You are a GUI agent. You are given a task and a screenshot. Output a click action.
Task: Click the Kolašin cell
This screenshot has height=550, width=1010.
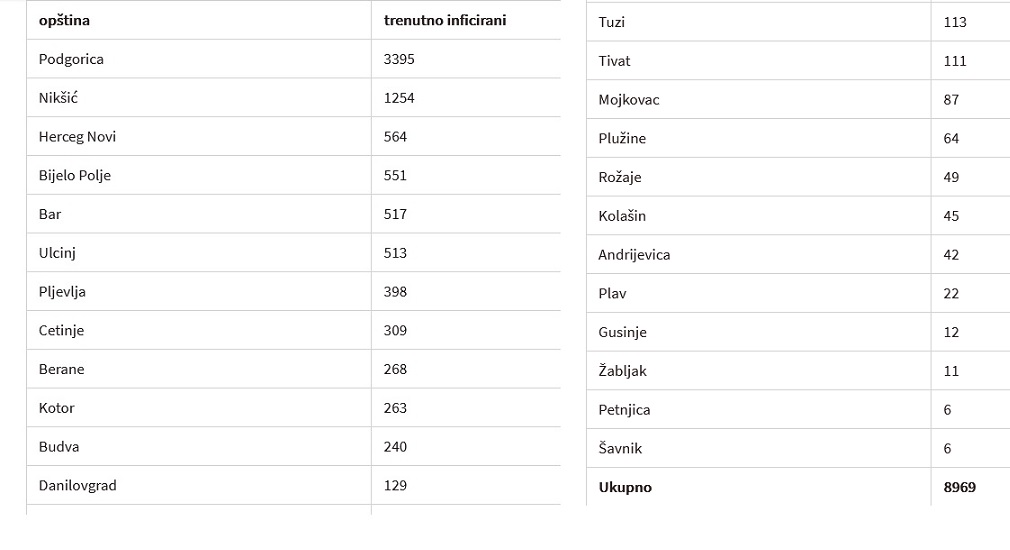(x=758, y=216)
